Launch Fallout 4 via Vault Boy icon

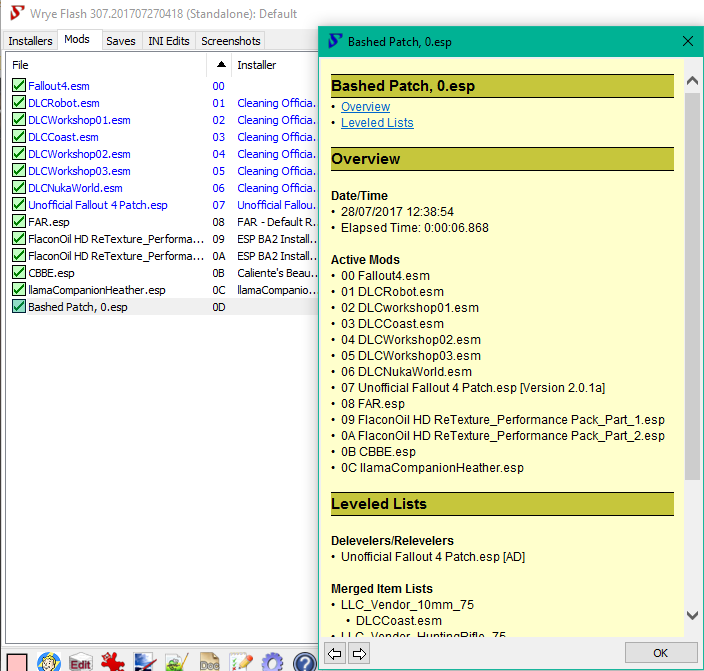[x=48, y=662]
